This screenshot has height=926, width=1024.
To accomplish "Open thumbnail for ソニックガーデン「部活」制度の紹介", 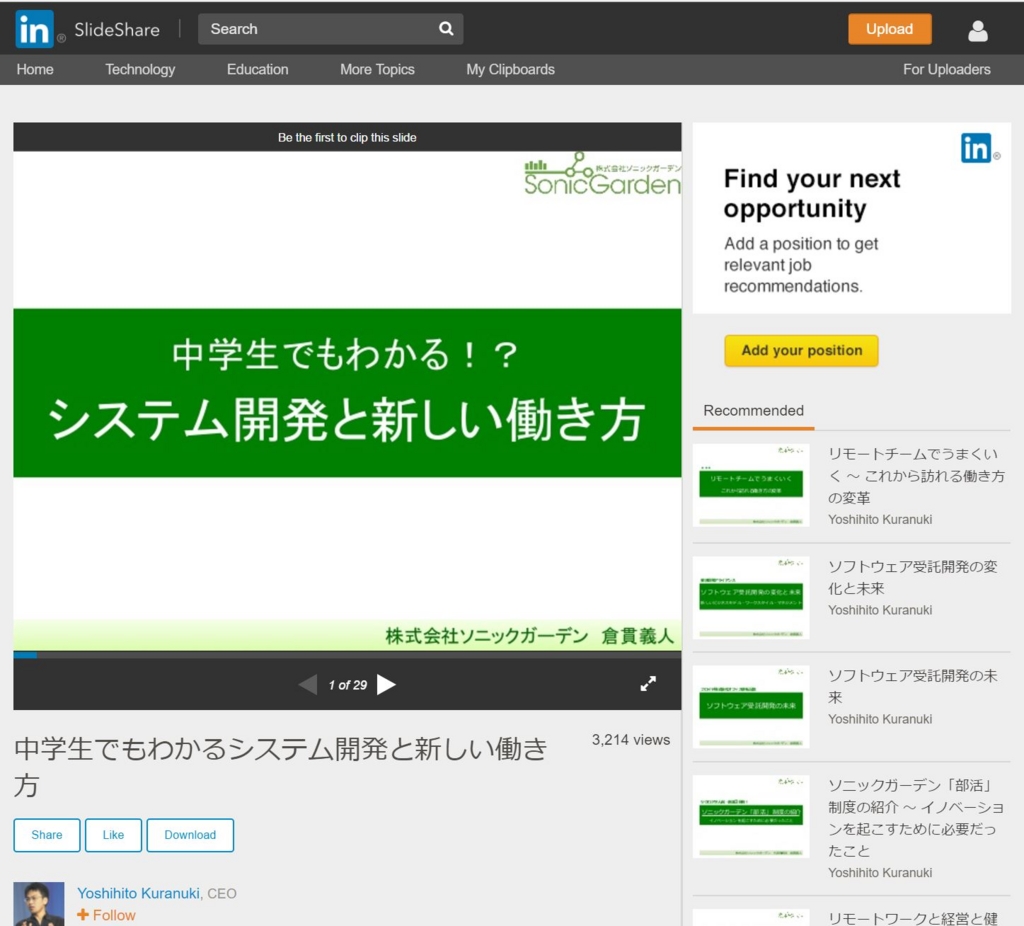I will click(x=751, y=816).
